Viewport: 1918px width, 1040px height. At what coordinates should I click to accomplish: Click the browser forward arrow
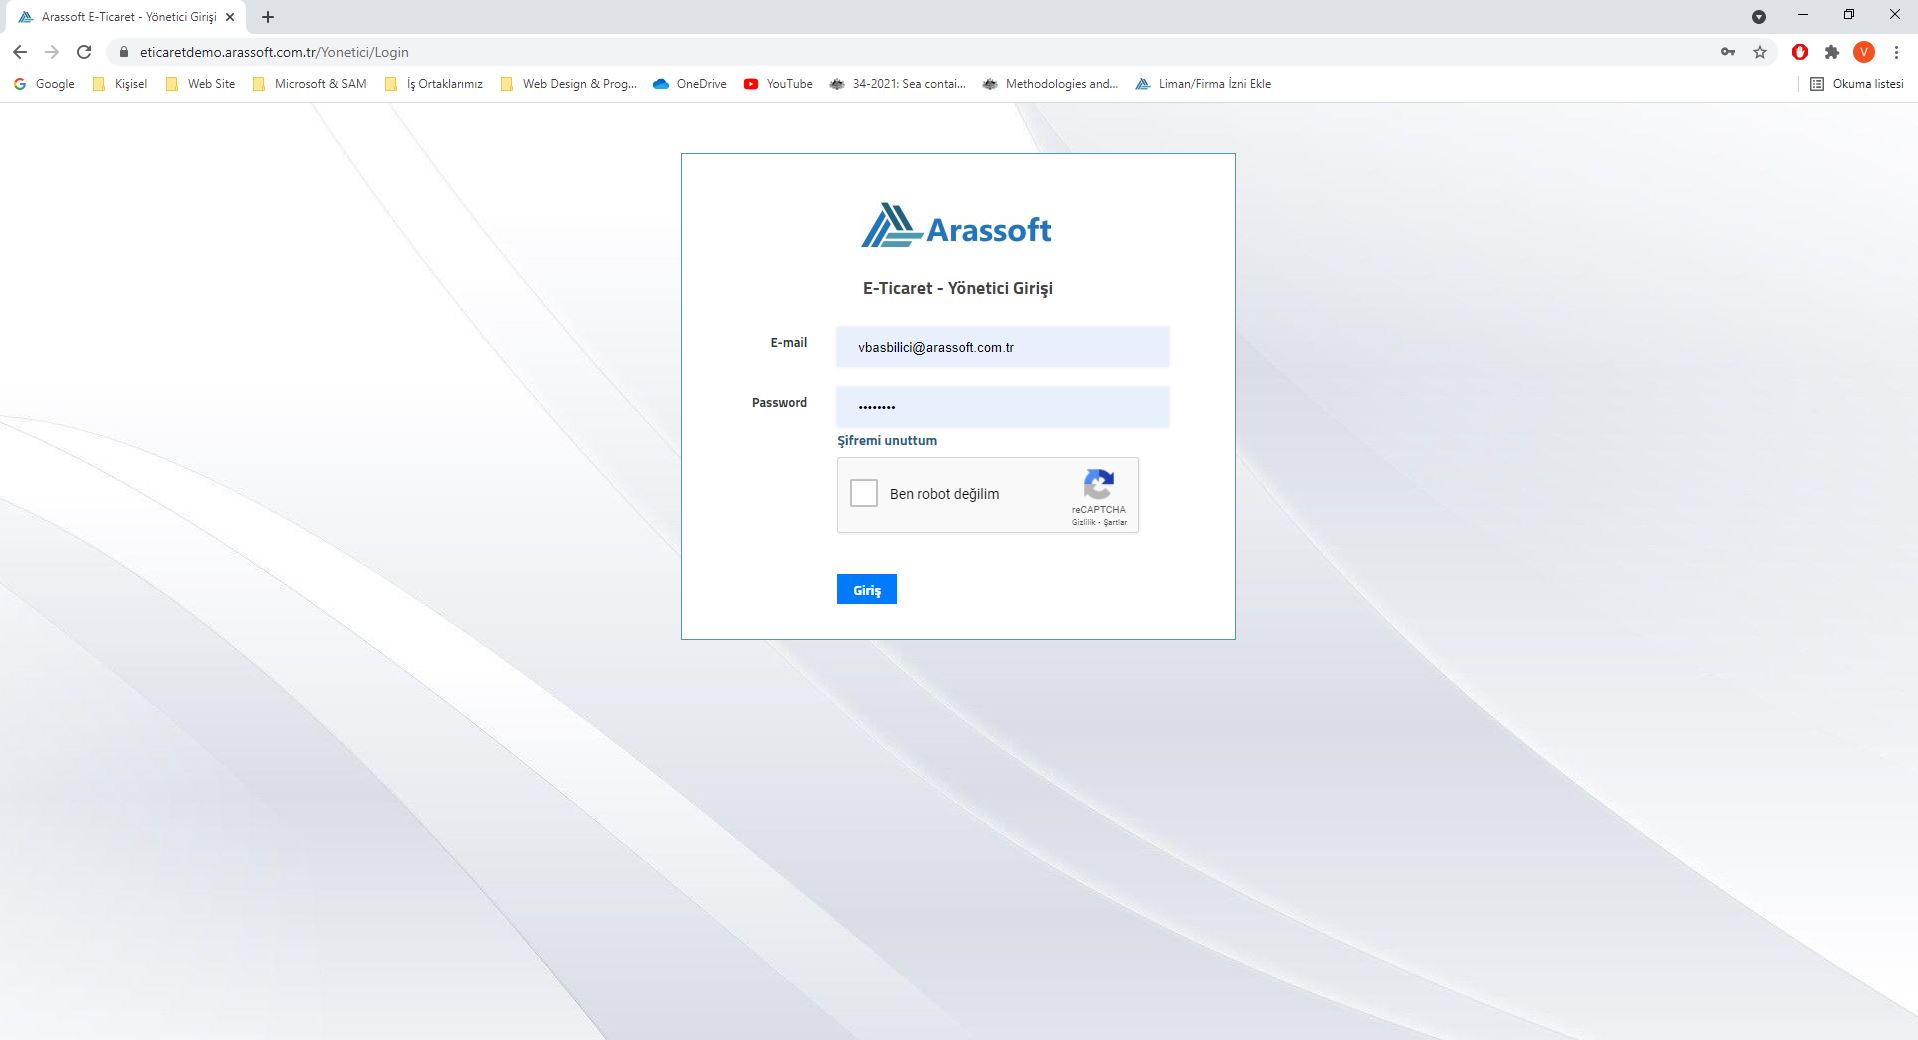coord(52,52)
